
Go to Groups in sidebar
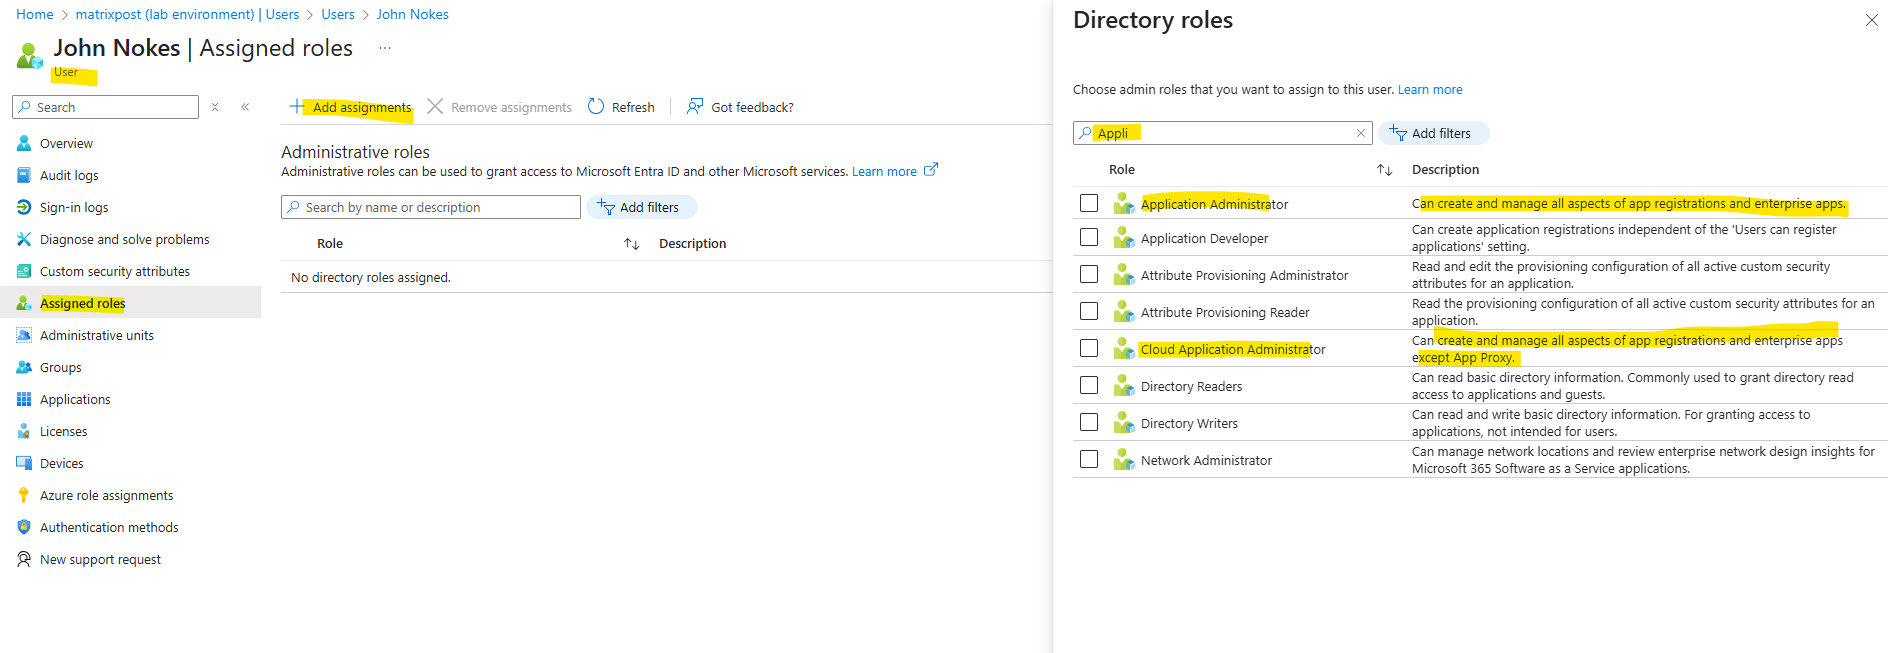(x=61, y=367)
